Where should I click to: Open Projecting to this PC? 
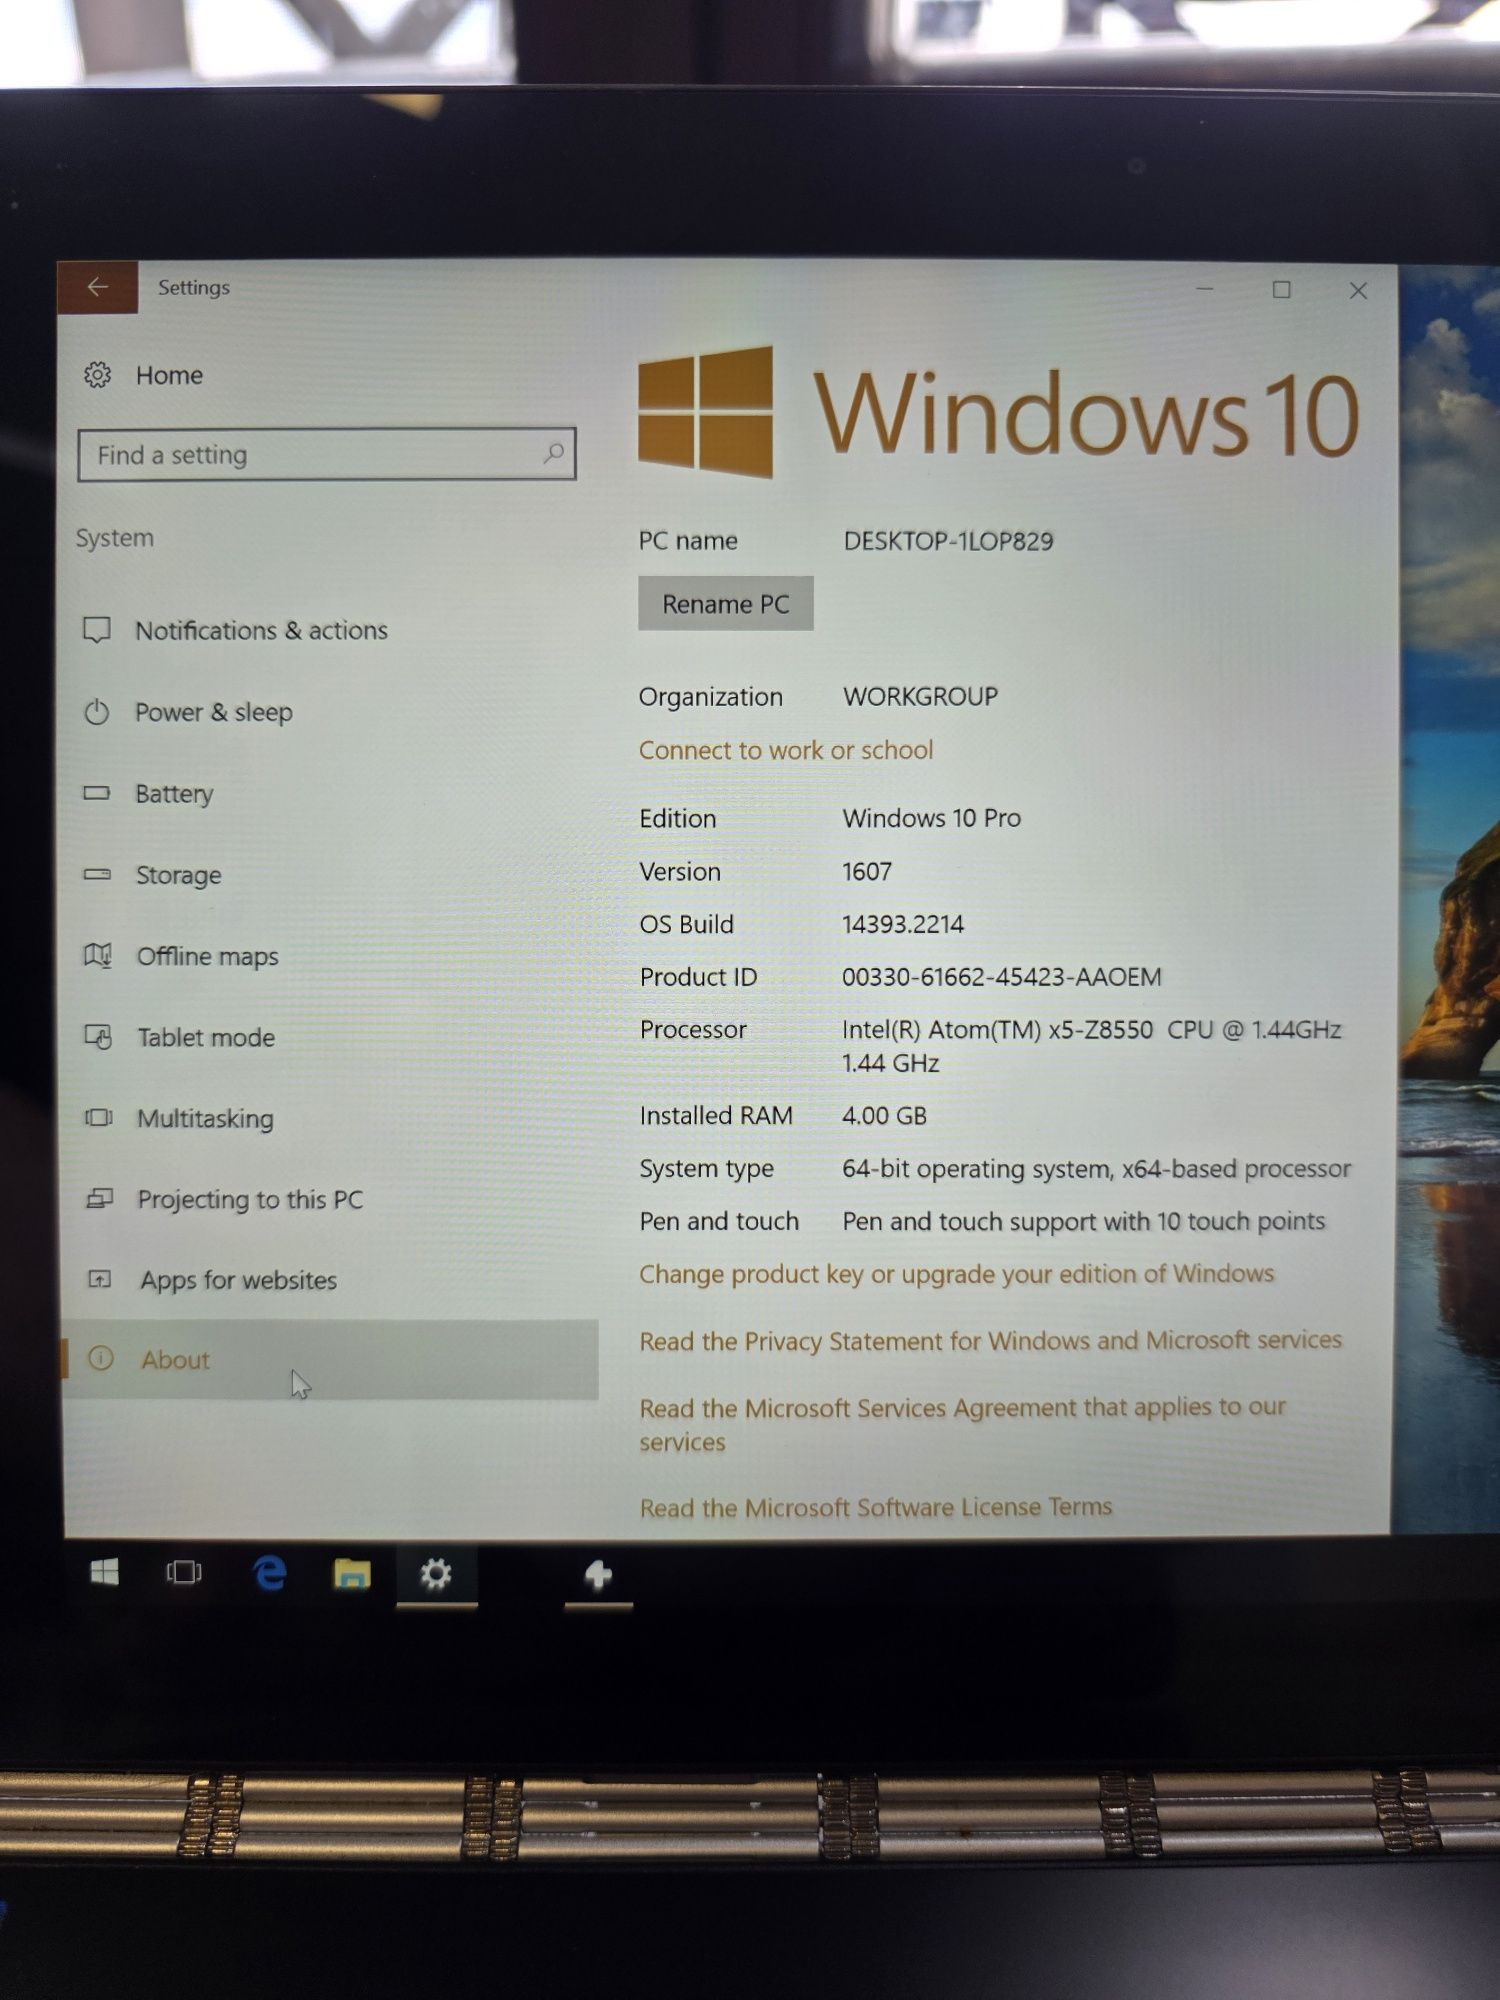(x=250, y=1199)
